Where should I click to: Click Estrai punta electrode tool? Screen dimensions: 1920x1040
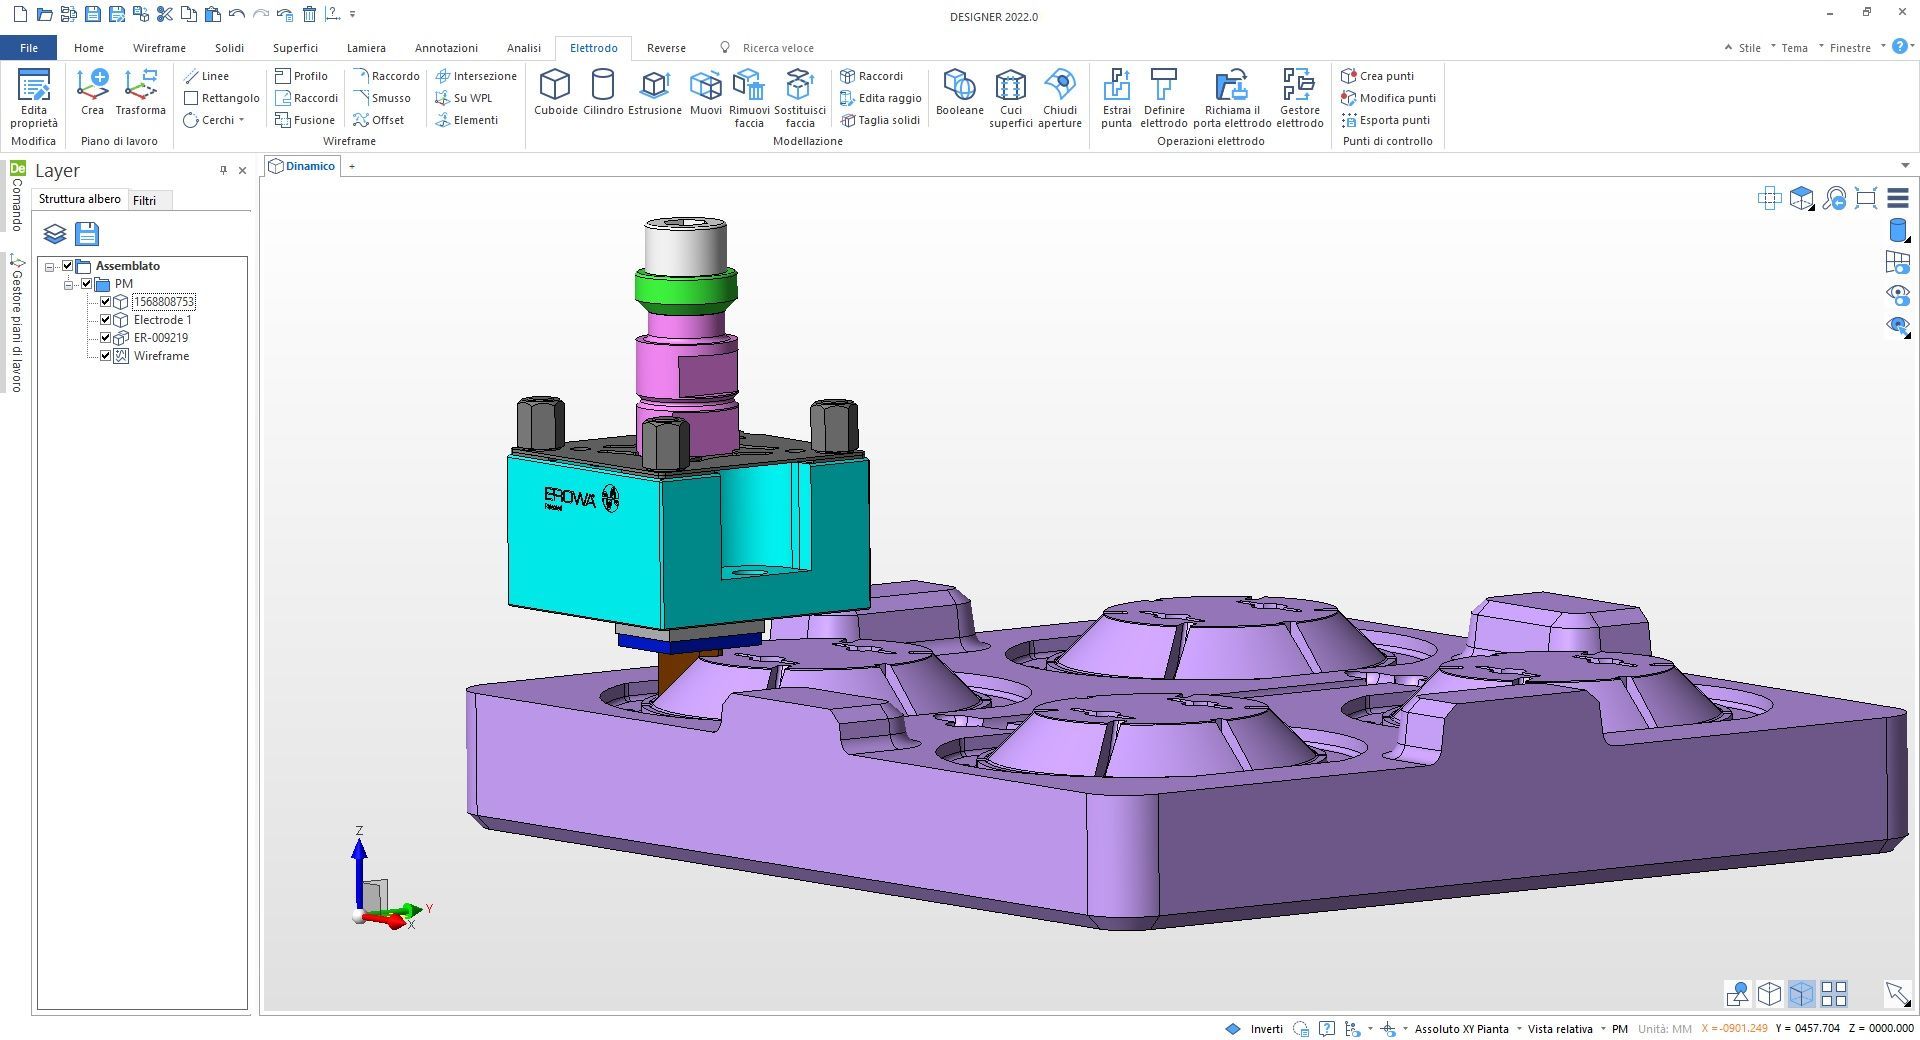coord(1116,98)
